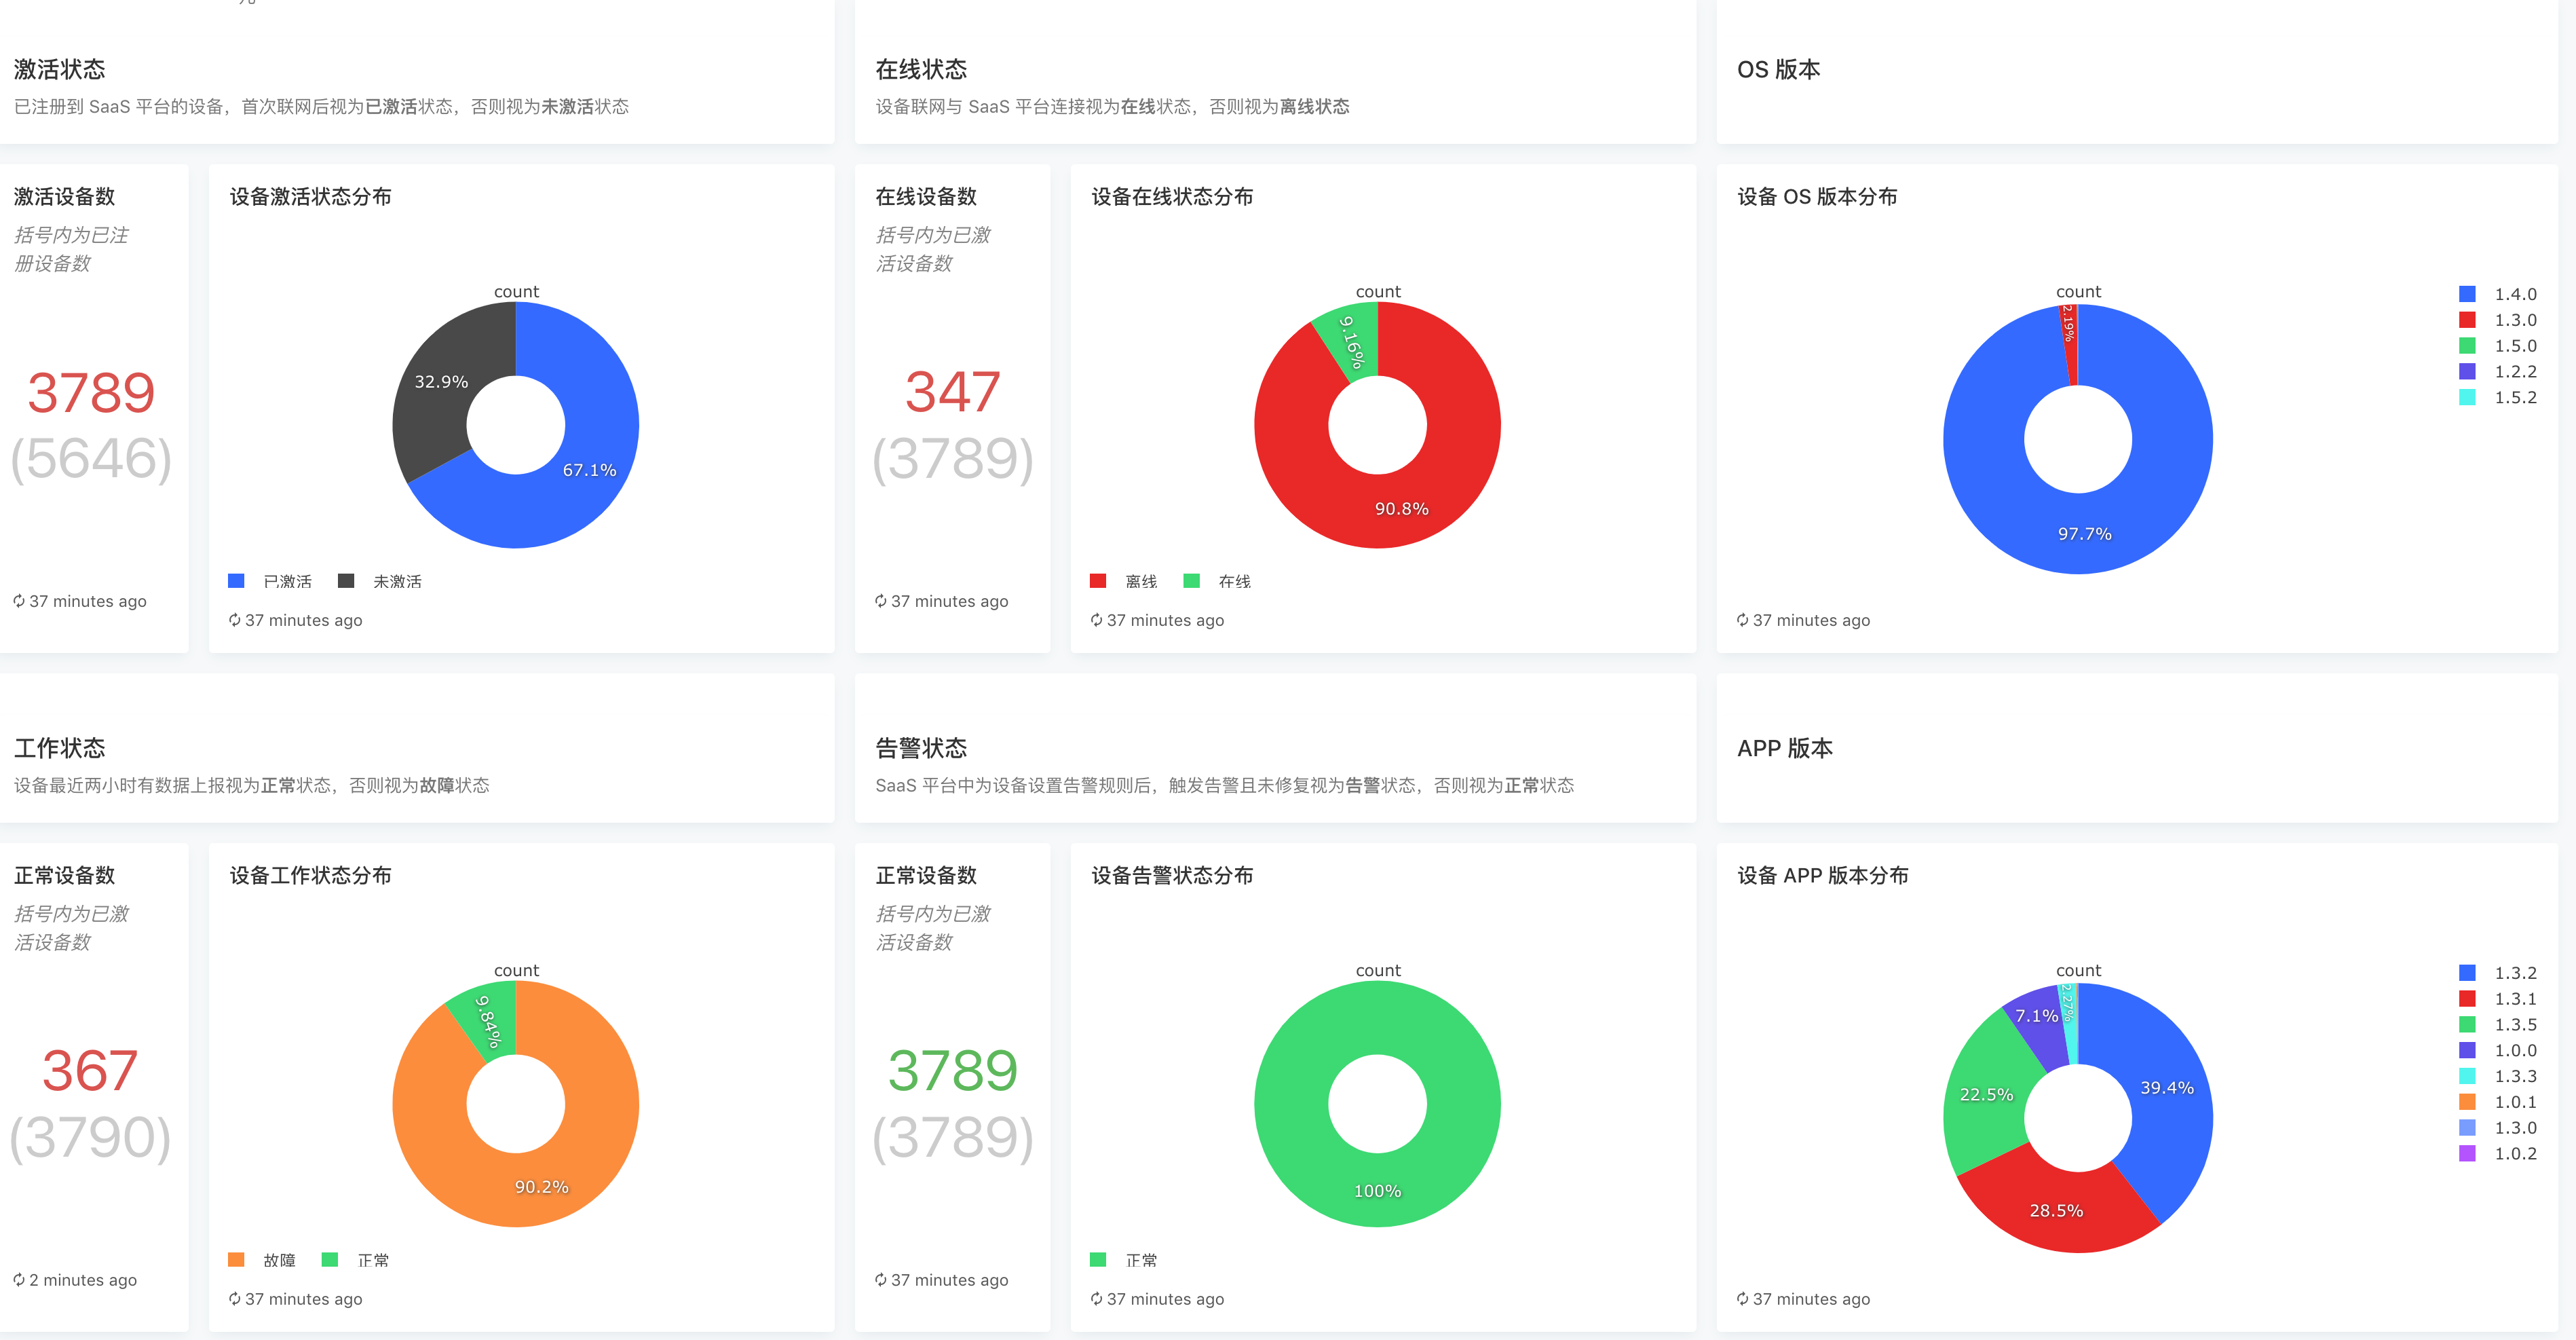2576x1340 pixels.
Task: Click the refresh icon on 设备 OS 版本分布 panel
Action: 1742,620
